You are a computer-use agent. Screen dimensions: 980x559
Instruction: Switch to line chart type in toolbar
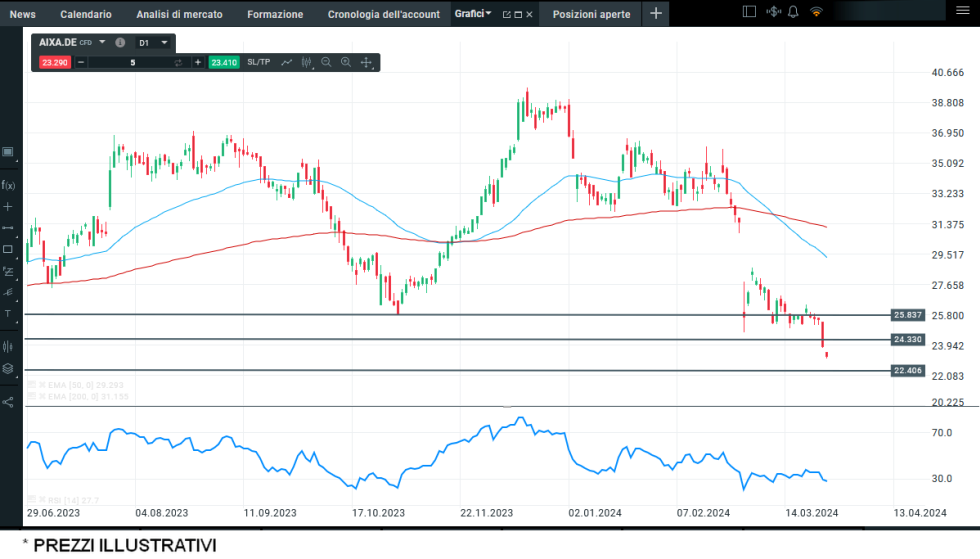pyautogui.click(x=286, y=63)
